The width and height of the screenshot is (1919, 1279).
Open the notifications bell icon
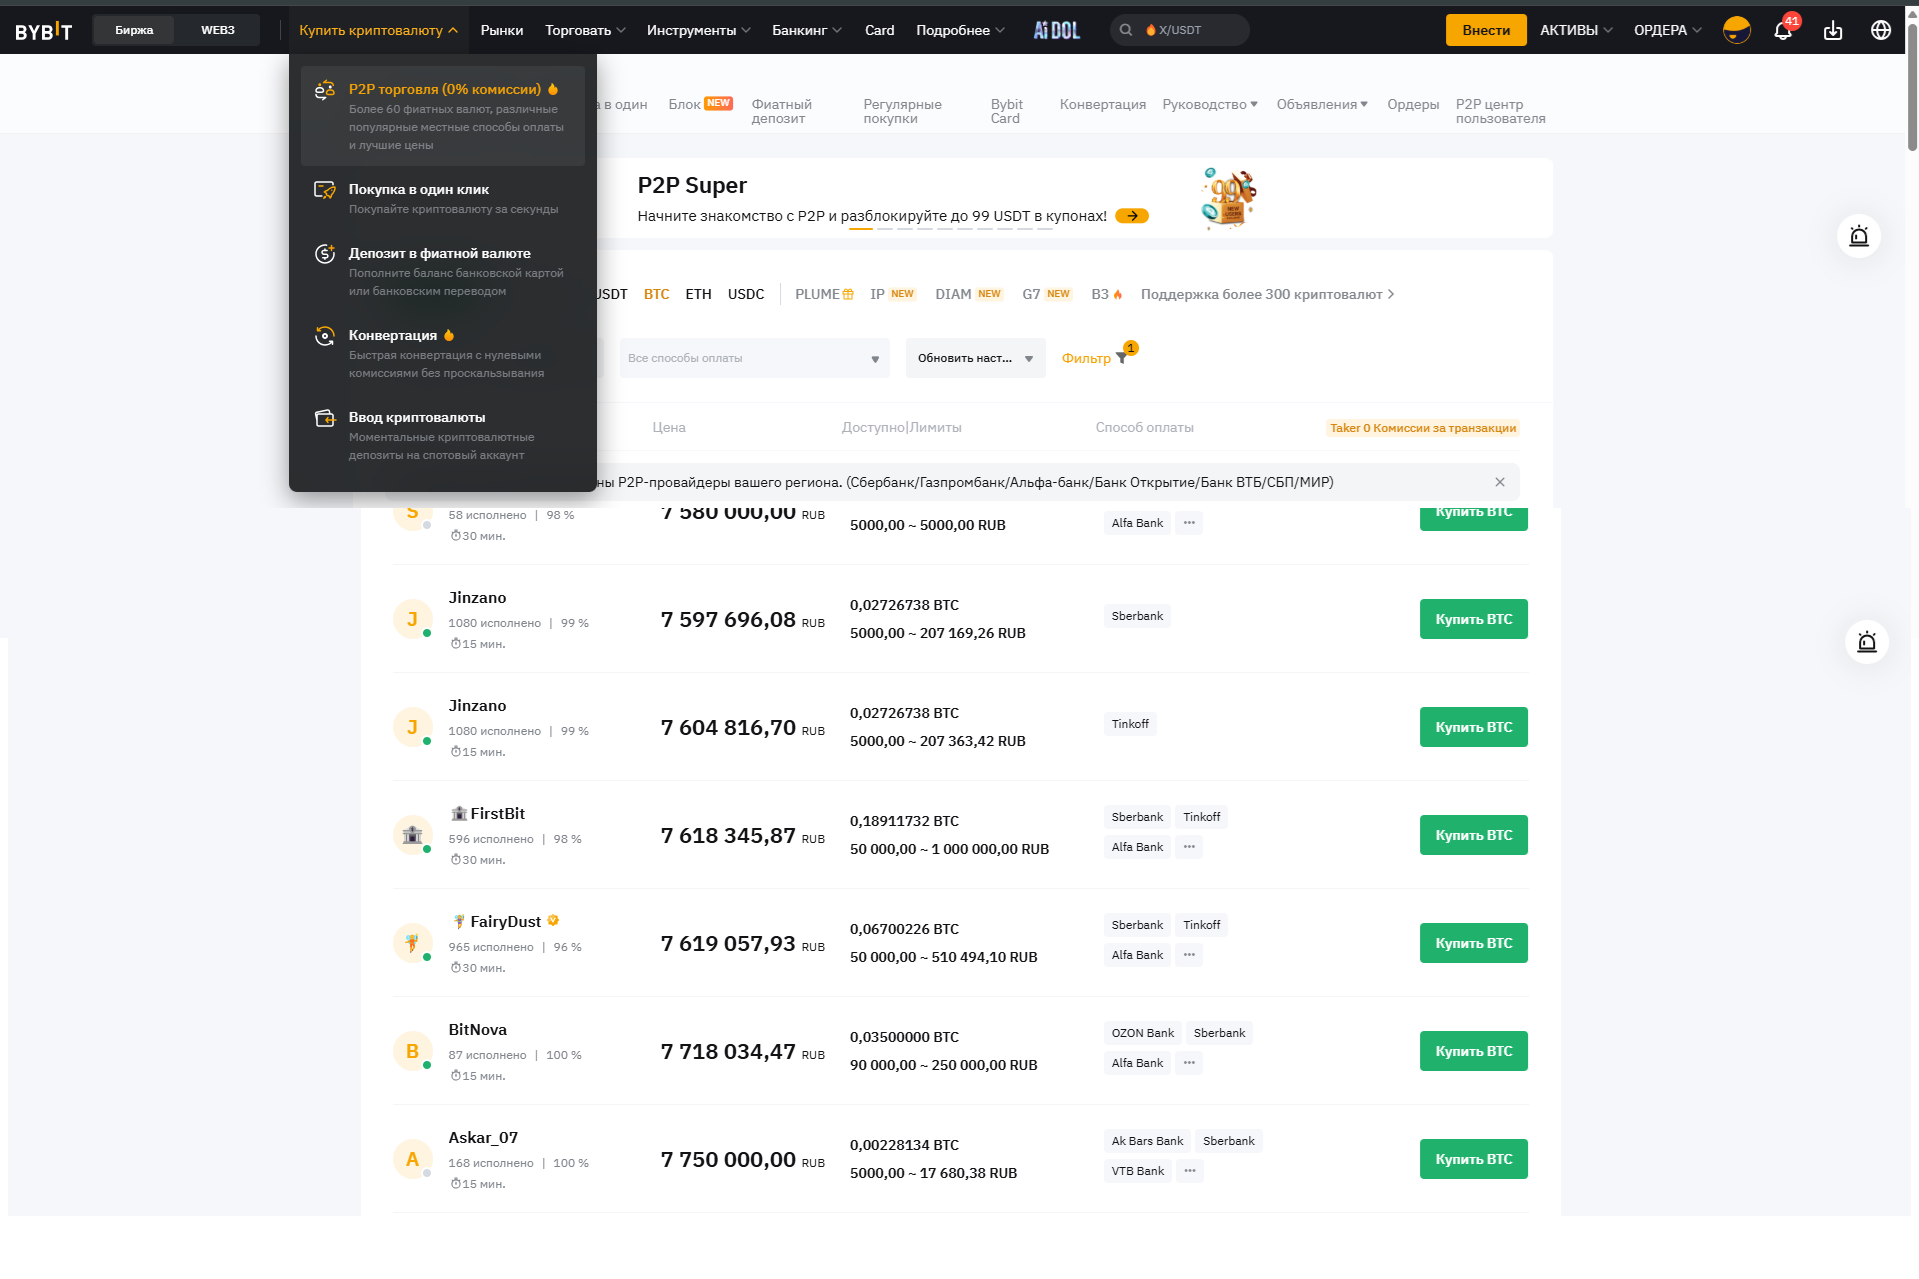1782,30
